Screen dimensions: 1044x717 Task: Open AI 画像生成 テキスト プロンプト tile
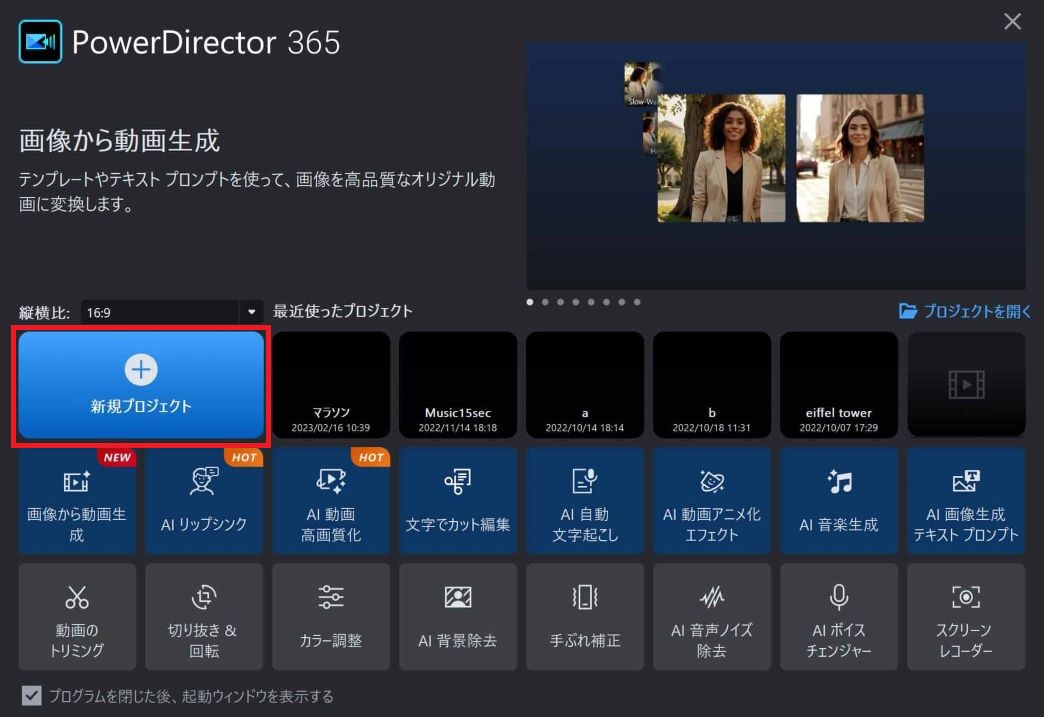tap(966, 501)
